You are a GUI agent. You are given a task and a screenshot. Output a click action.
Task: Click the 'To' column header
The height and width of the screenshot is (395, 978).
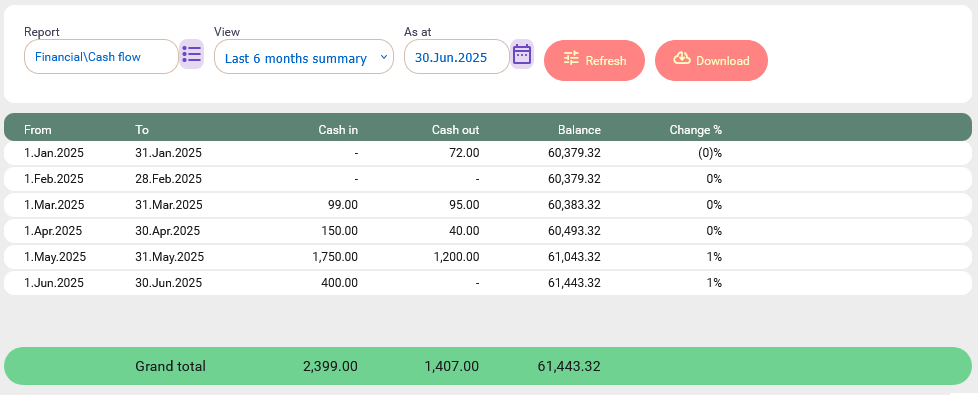[142, 130]
